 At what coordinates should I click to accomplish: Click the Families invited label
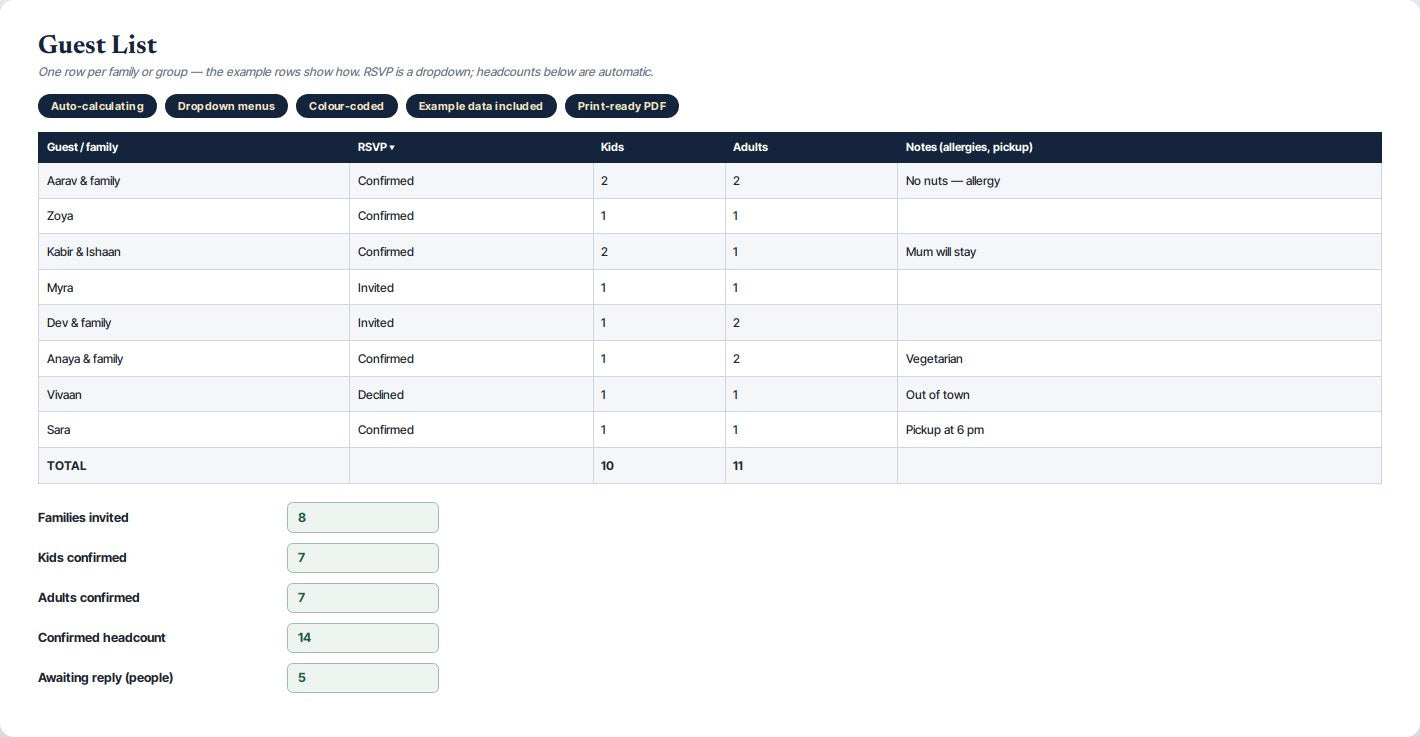point(83,518)
